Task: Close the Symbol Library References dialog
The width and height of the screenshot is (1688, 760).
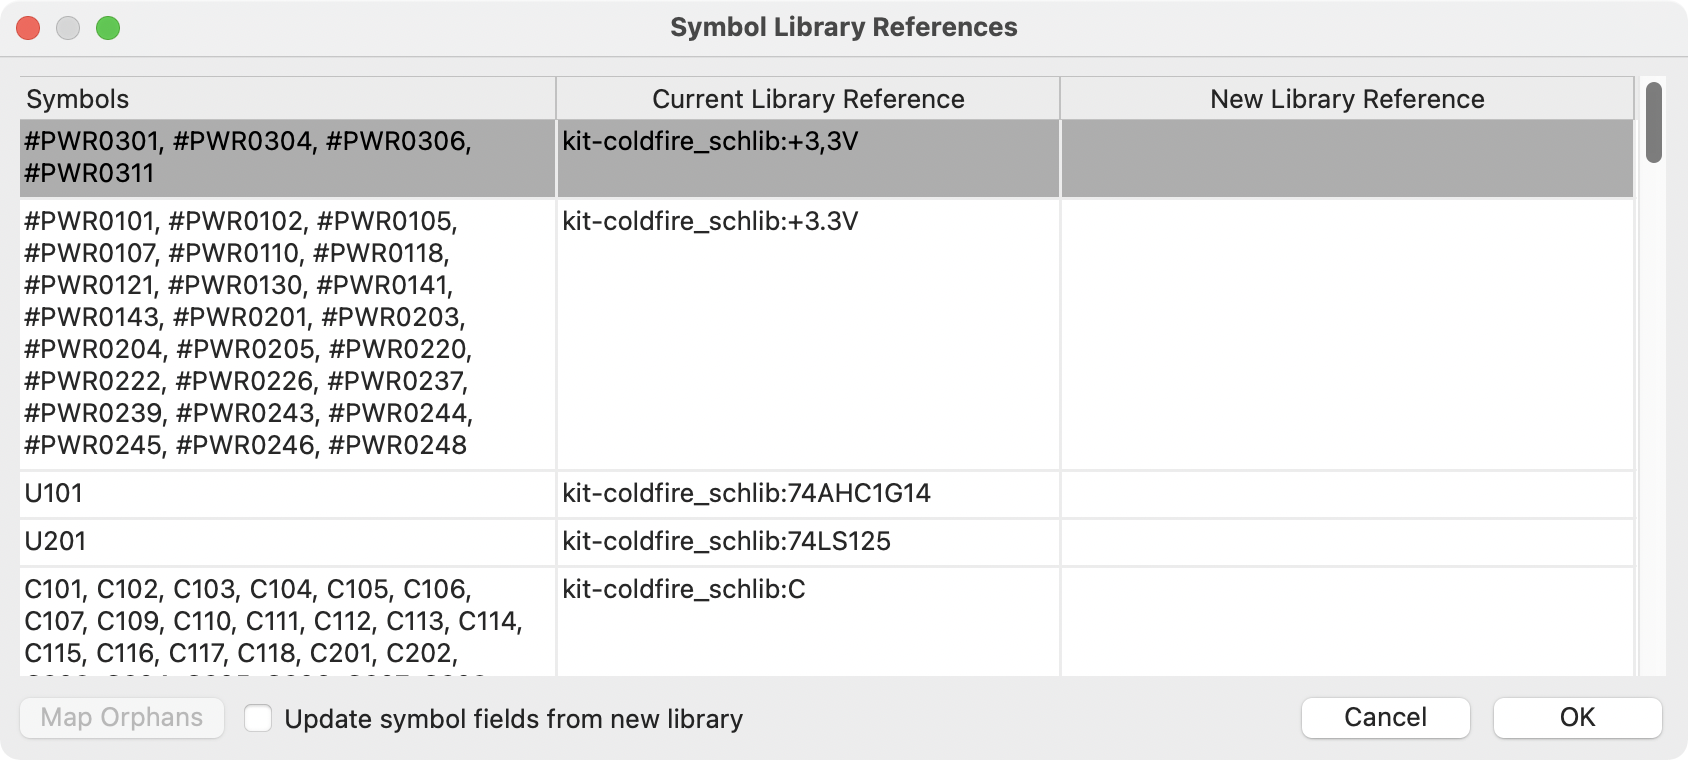Action: 28,28
